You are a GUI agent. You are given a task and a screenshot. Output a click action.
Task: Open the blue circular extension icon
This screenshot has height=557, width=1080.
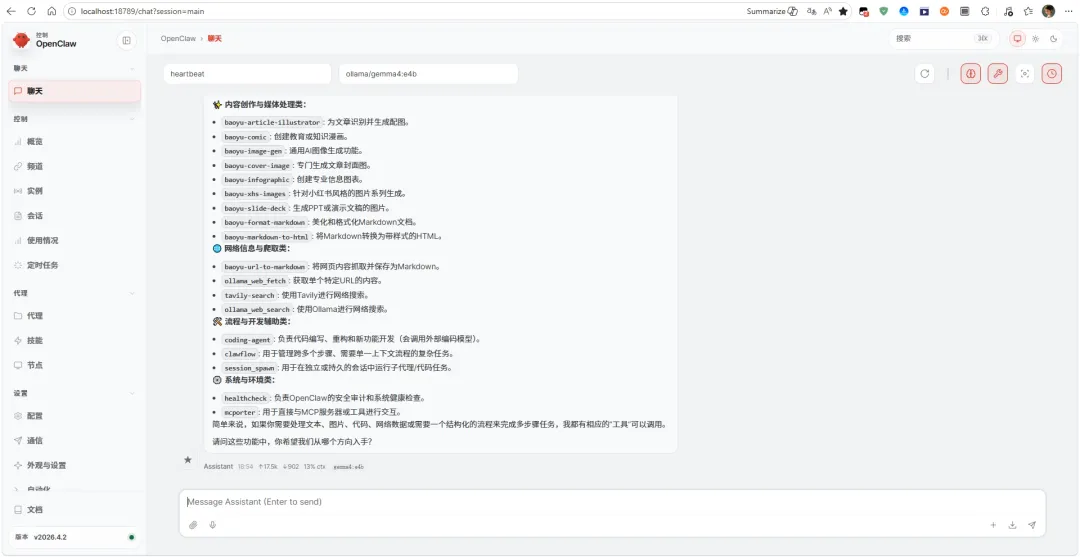[904, 11]
